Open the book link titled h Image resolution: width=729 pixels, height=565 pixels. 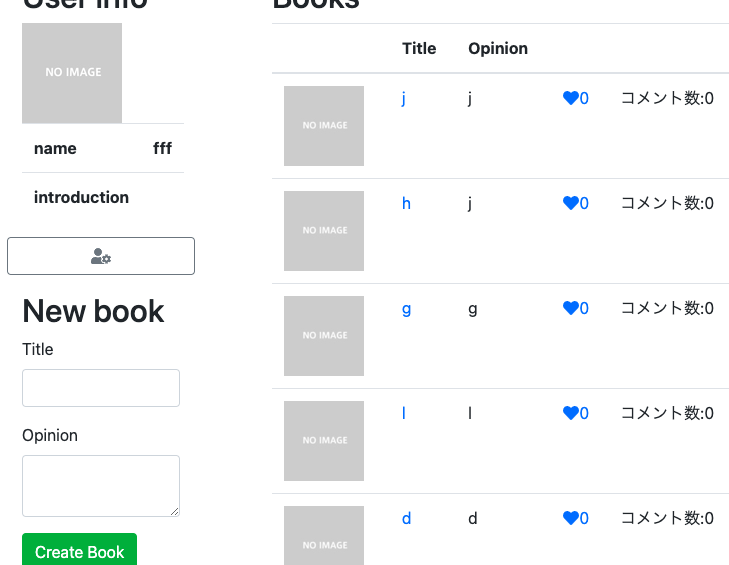[x=406, y=203]
